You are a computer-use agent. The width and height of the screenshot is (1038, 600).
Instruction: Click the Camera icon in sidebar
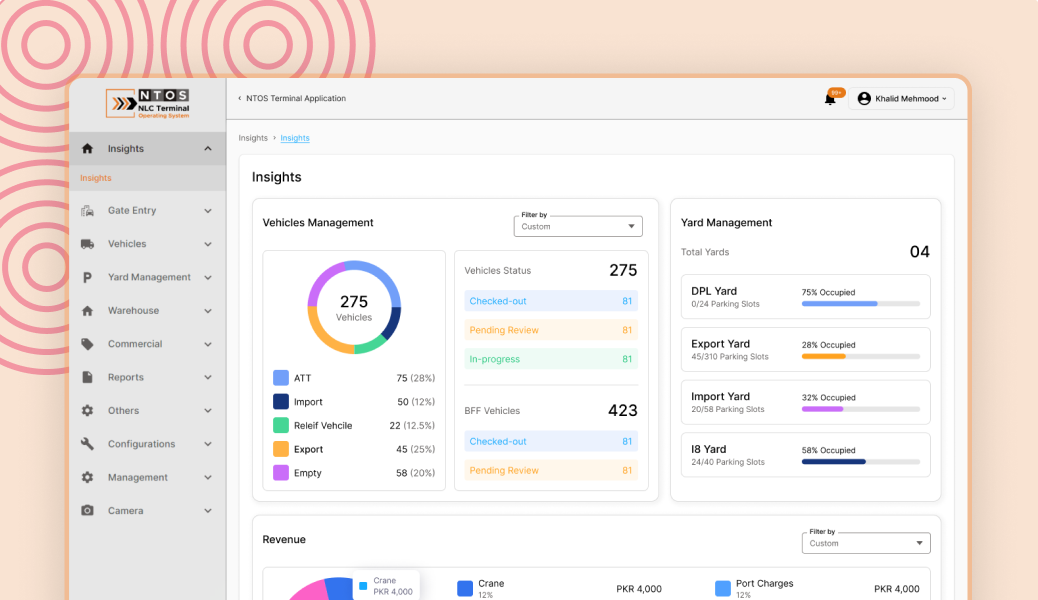[x=87, y=511]
